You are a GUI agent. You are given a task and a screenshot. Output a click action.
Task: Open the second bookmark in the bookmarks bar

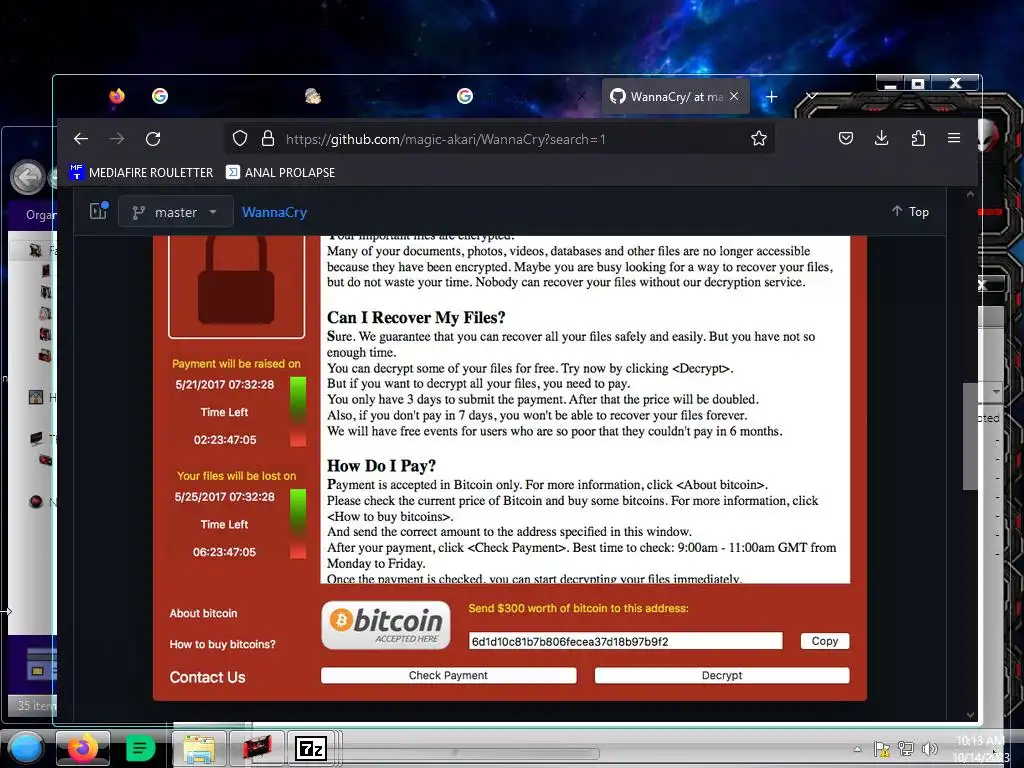point(281,172)
